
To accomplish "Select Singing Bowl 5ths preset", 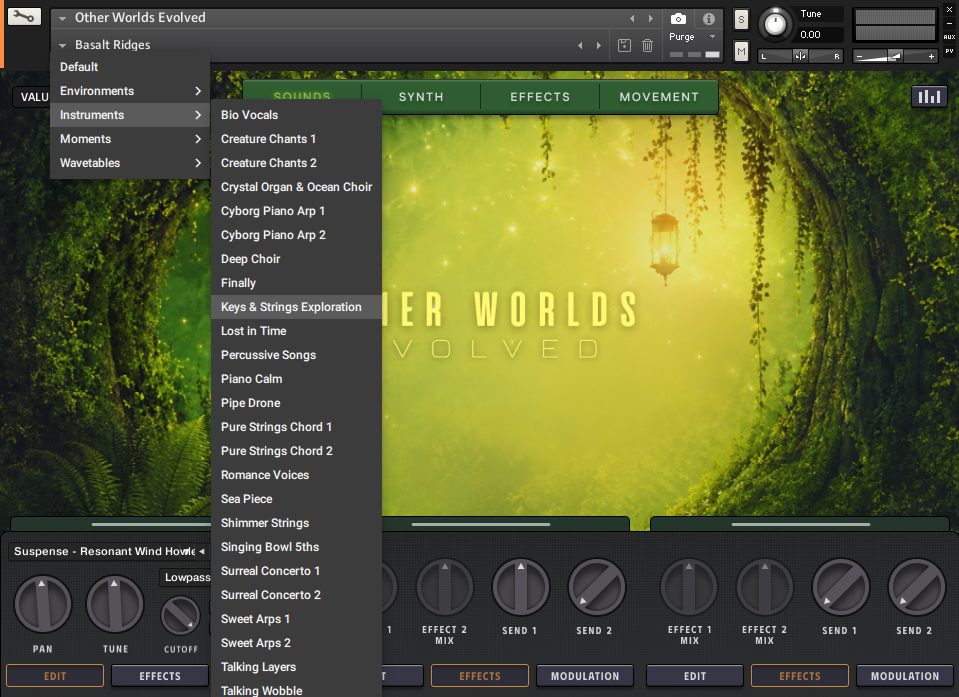I will point(296,547).
